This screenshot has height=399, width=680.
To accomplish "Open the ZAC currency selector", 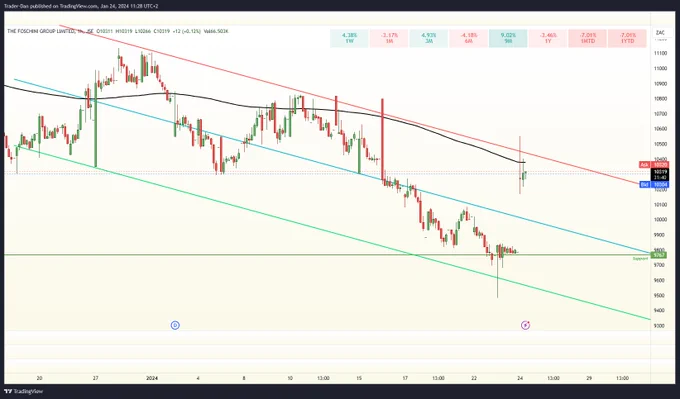I will click(x=660, y=33).
